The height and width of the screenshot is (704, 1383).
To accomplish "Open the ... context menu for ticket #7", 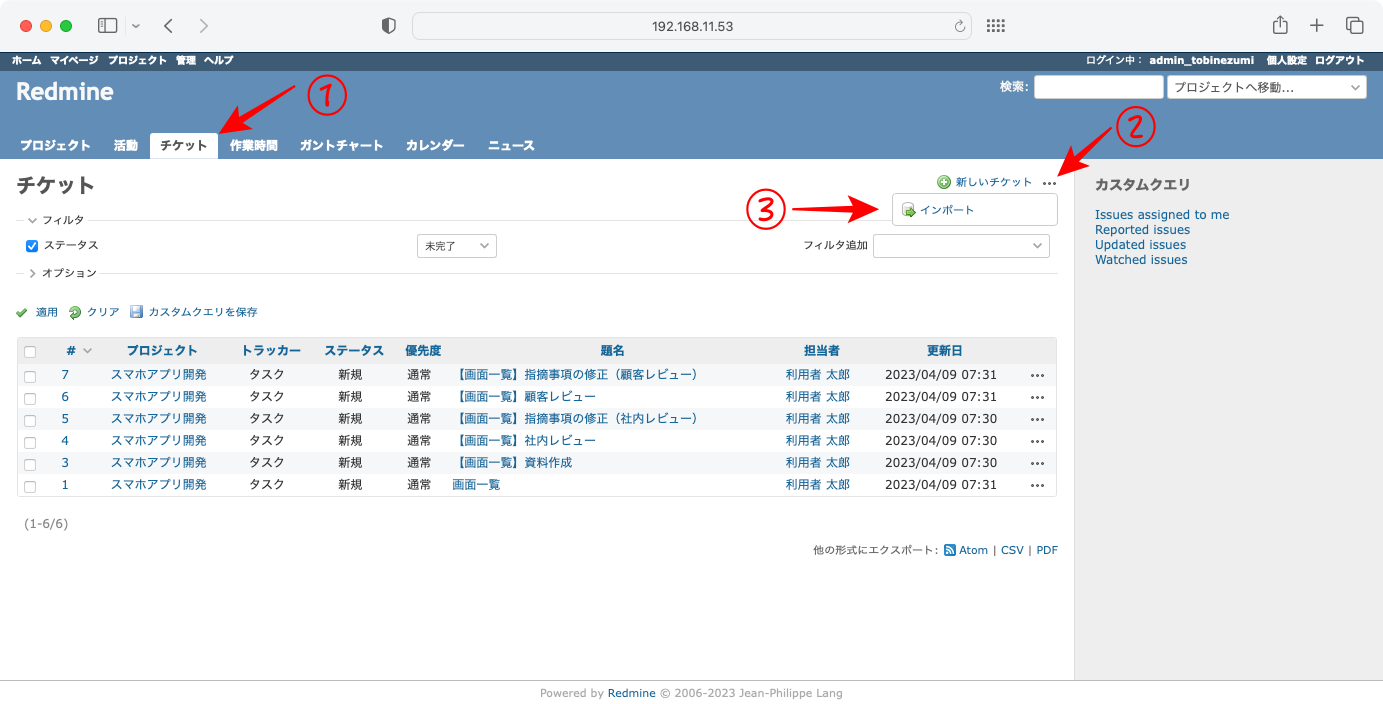I will (1037, 374).
